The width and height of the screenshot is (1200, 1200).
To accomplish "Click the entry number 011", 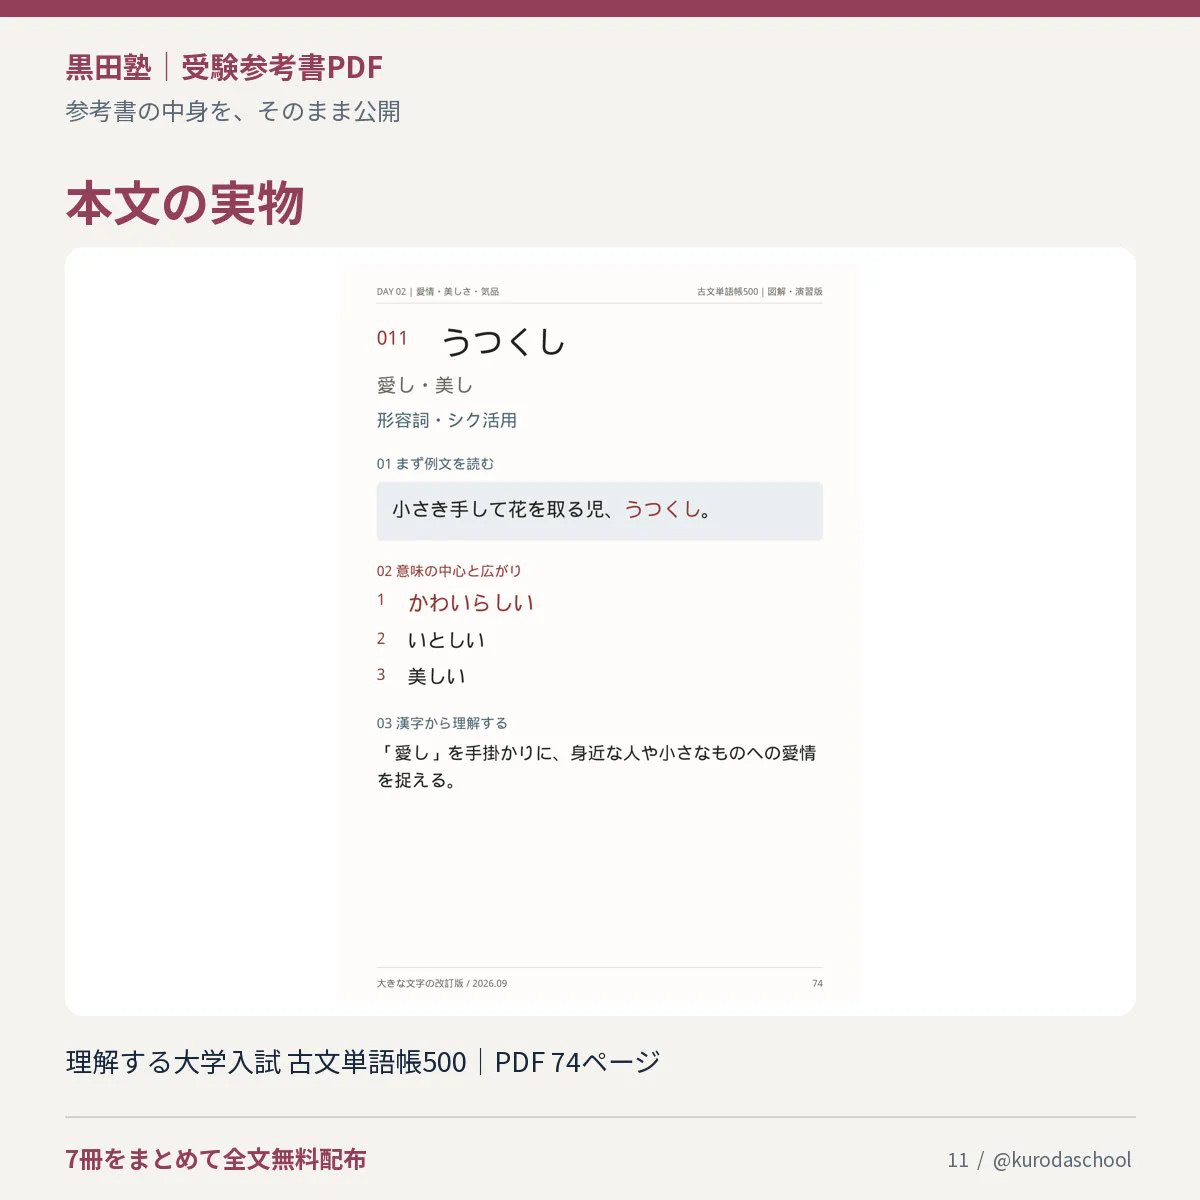I will coord(392,338).
